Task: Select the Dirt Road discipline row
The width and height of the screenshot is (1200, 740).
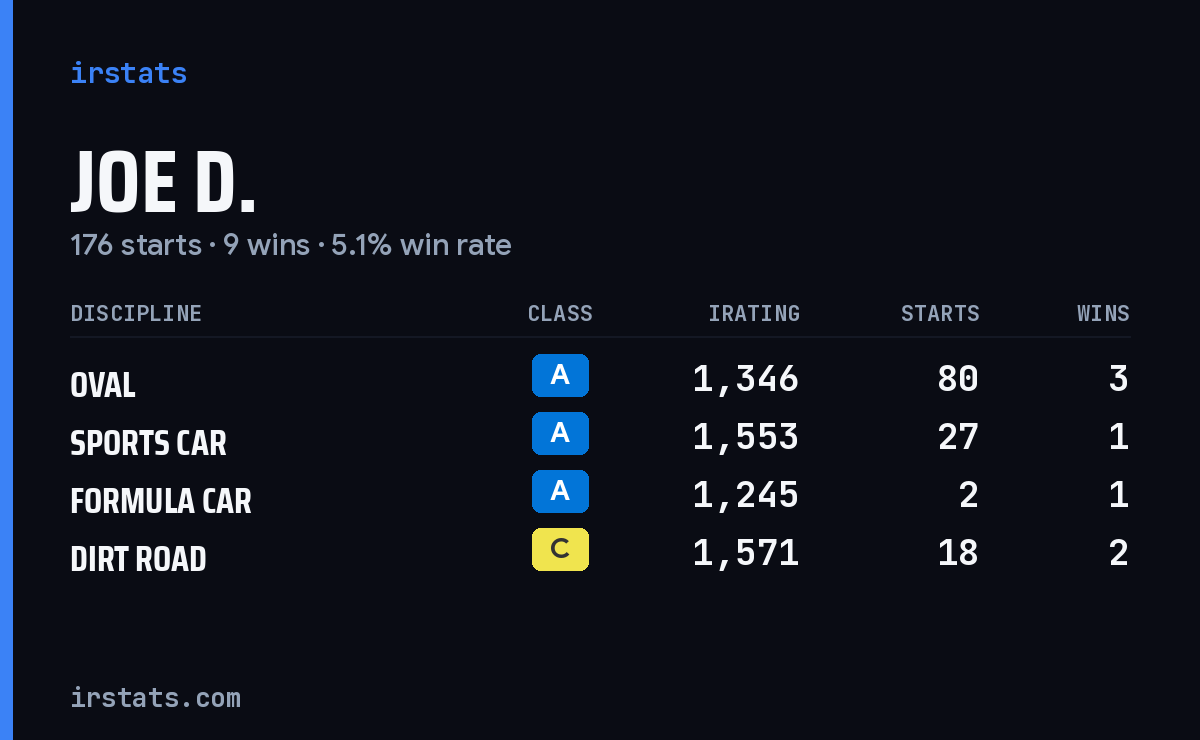Action: pyautogui.click(x=600, y=554)
